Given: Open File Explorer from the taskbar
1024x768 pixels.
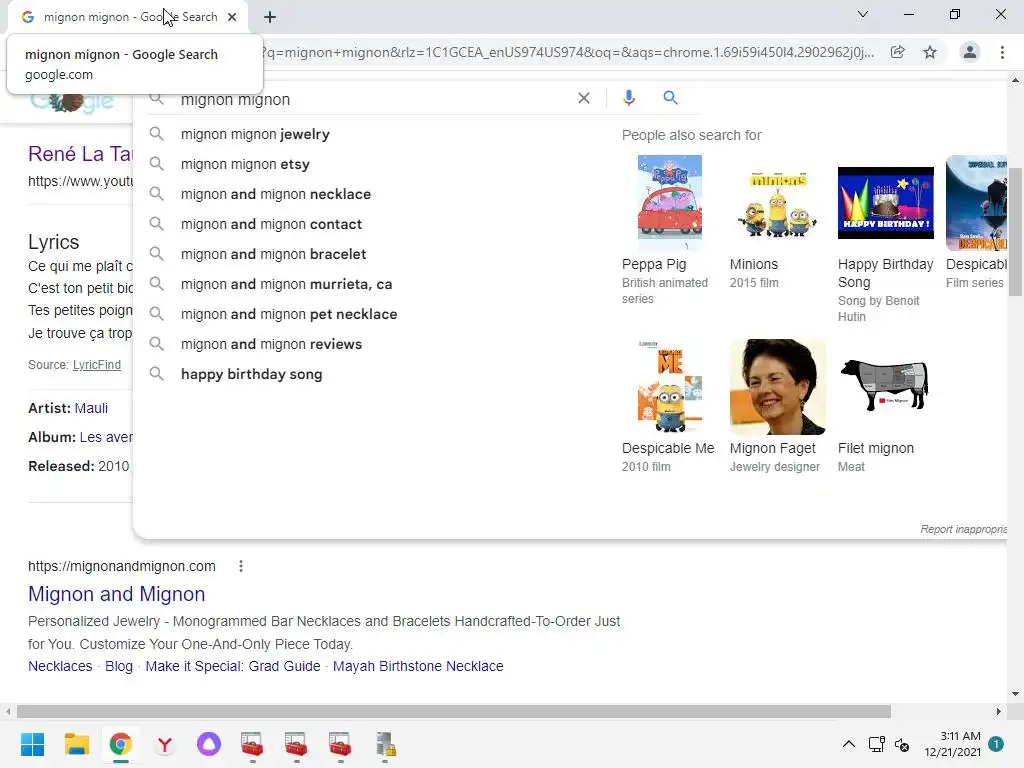Looking at the screenshot, I should point(76,744).
